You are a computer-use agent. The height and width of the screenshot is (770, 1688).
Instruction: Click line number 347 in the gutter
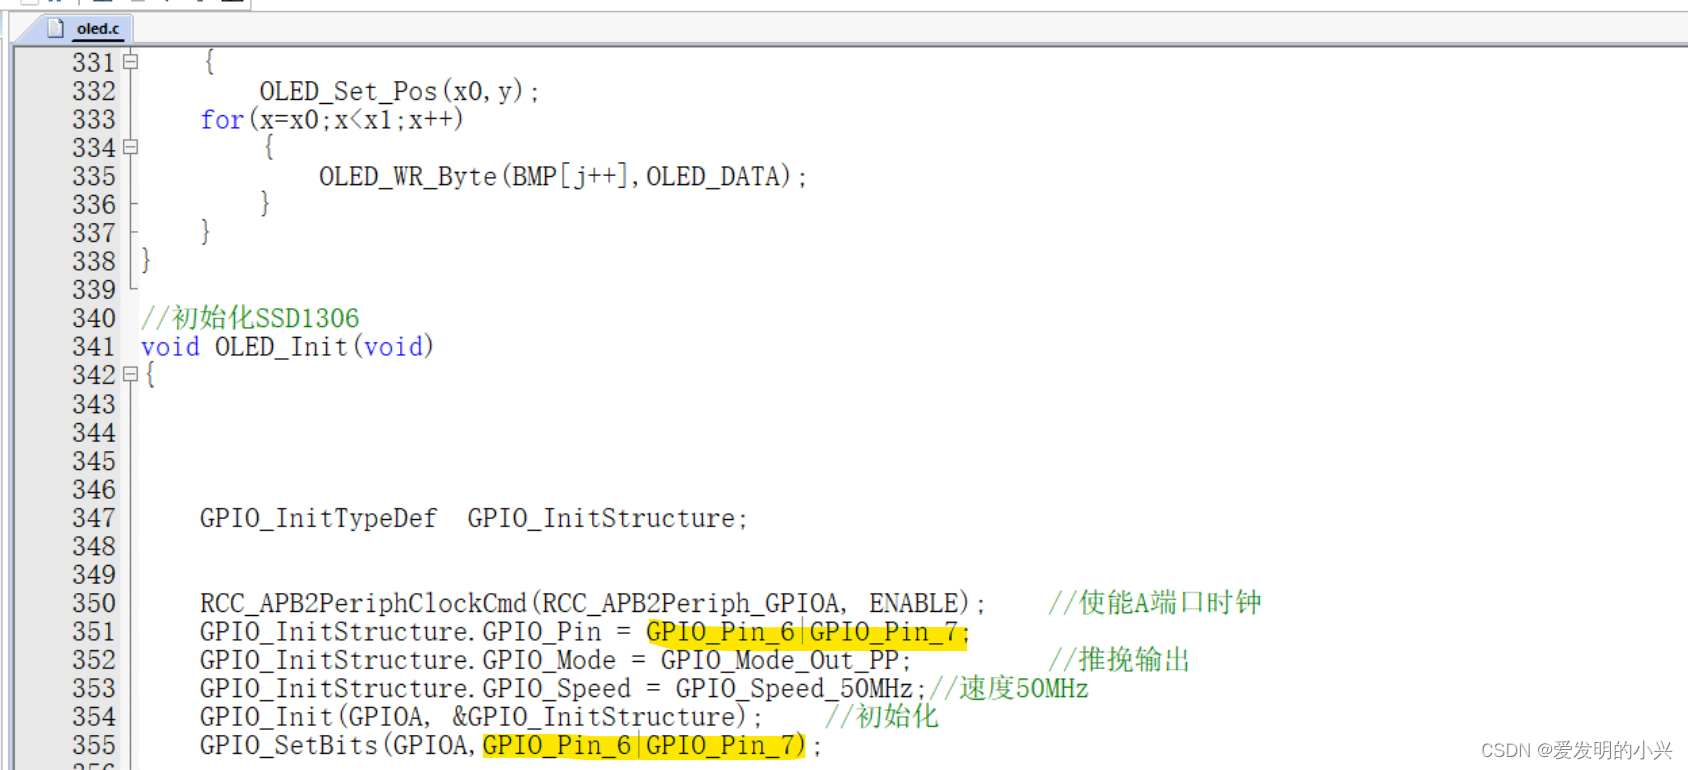pyautogui.click(x=94, y=518)
